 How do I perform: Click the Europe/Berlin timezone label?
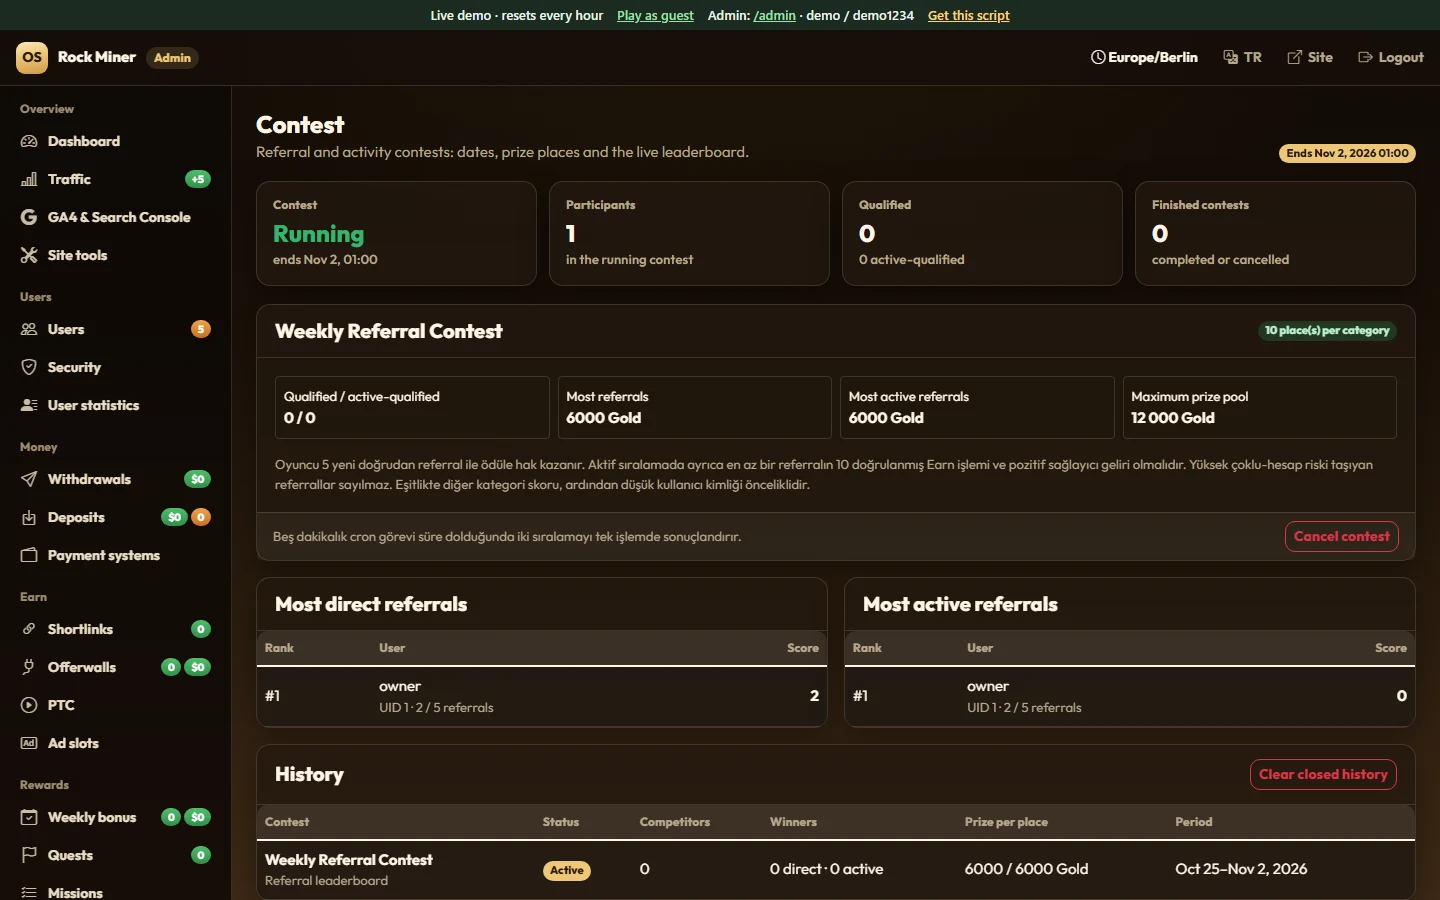point(1153,57)
